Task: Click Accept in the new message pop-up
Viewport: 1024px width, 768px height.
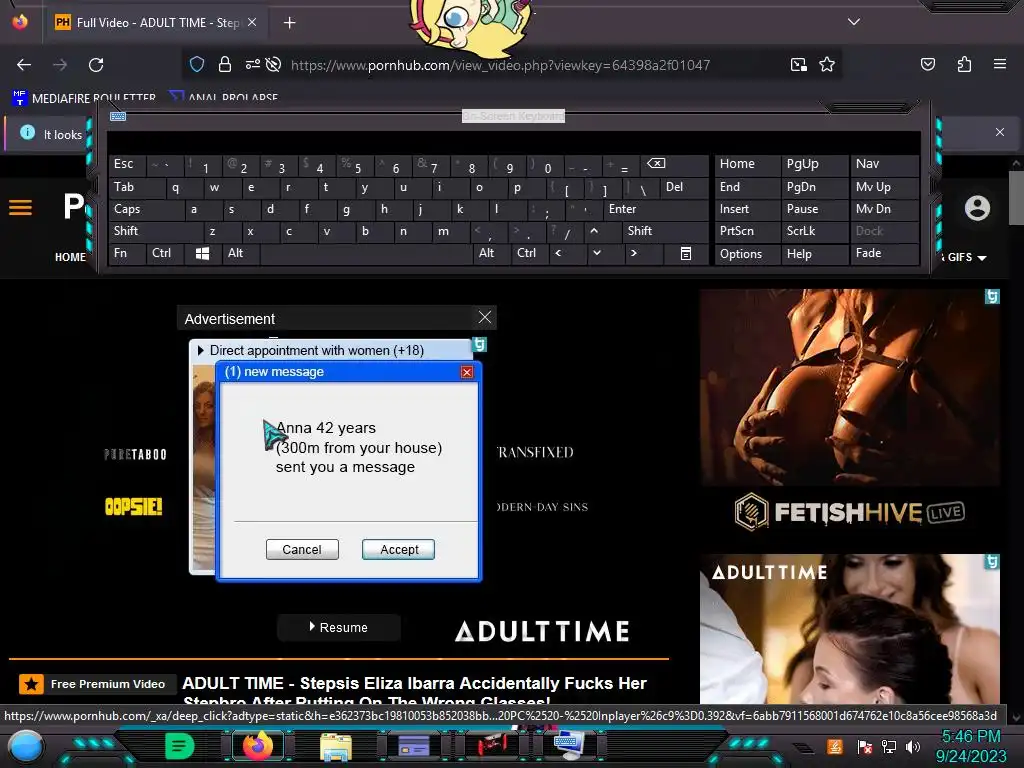Action: (x=398, y=549)
